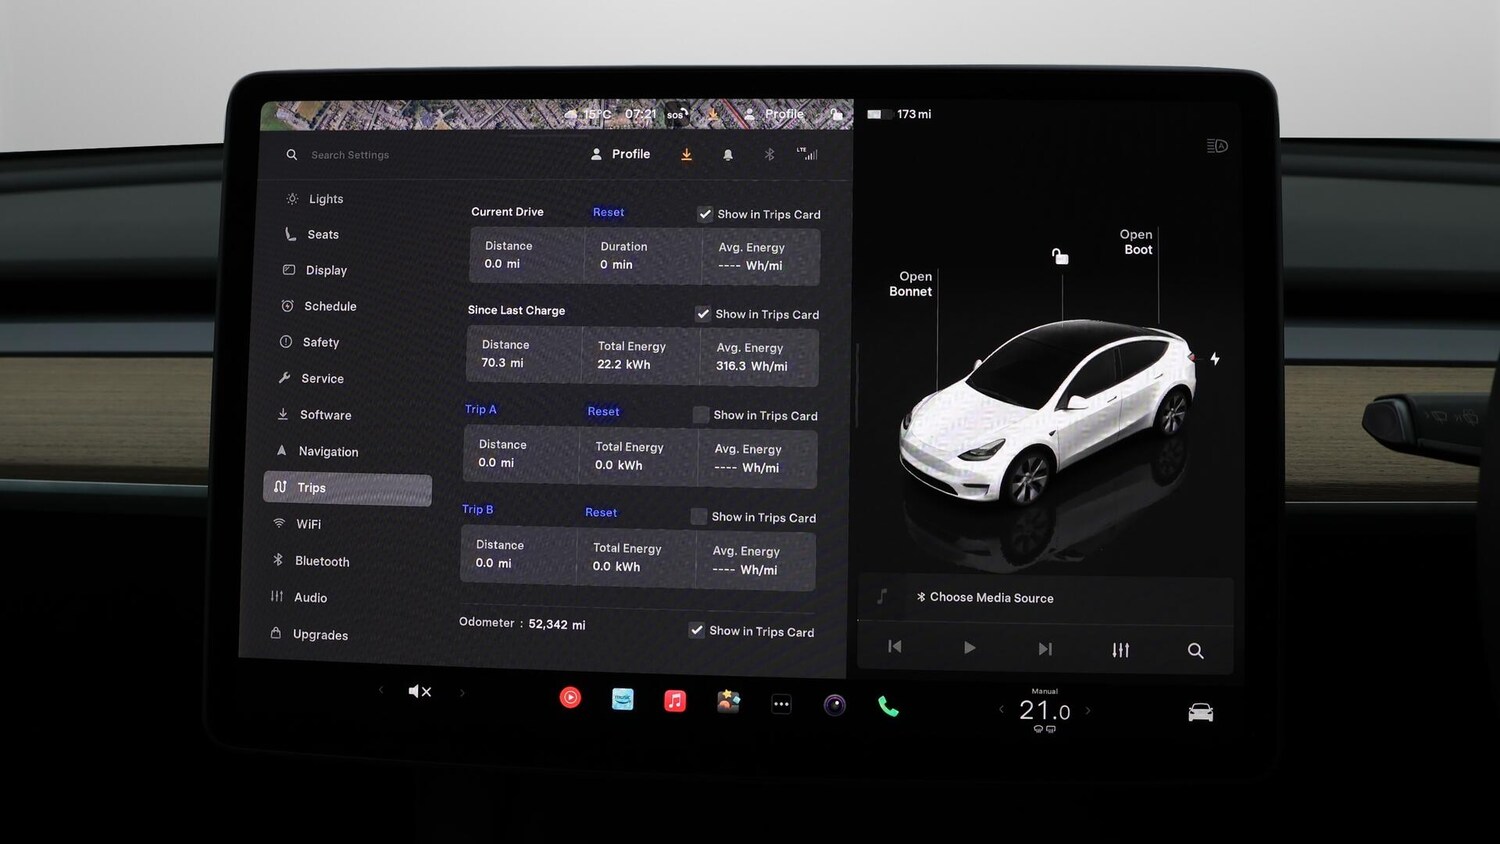Image resolution: width=1500 pixels, height=844 pixels.
Task: Reset the Trip B counter
Action: tap(601, 512)
